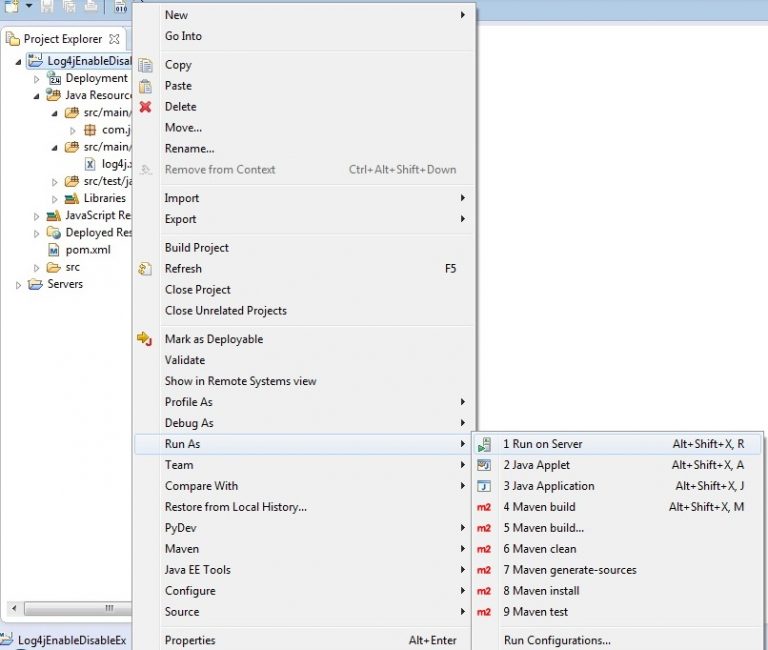This screenshot has height=650, width=768.
Task: Click the Java Application launch icon
Action: (x=484, y=486)
